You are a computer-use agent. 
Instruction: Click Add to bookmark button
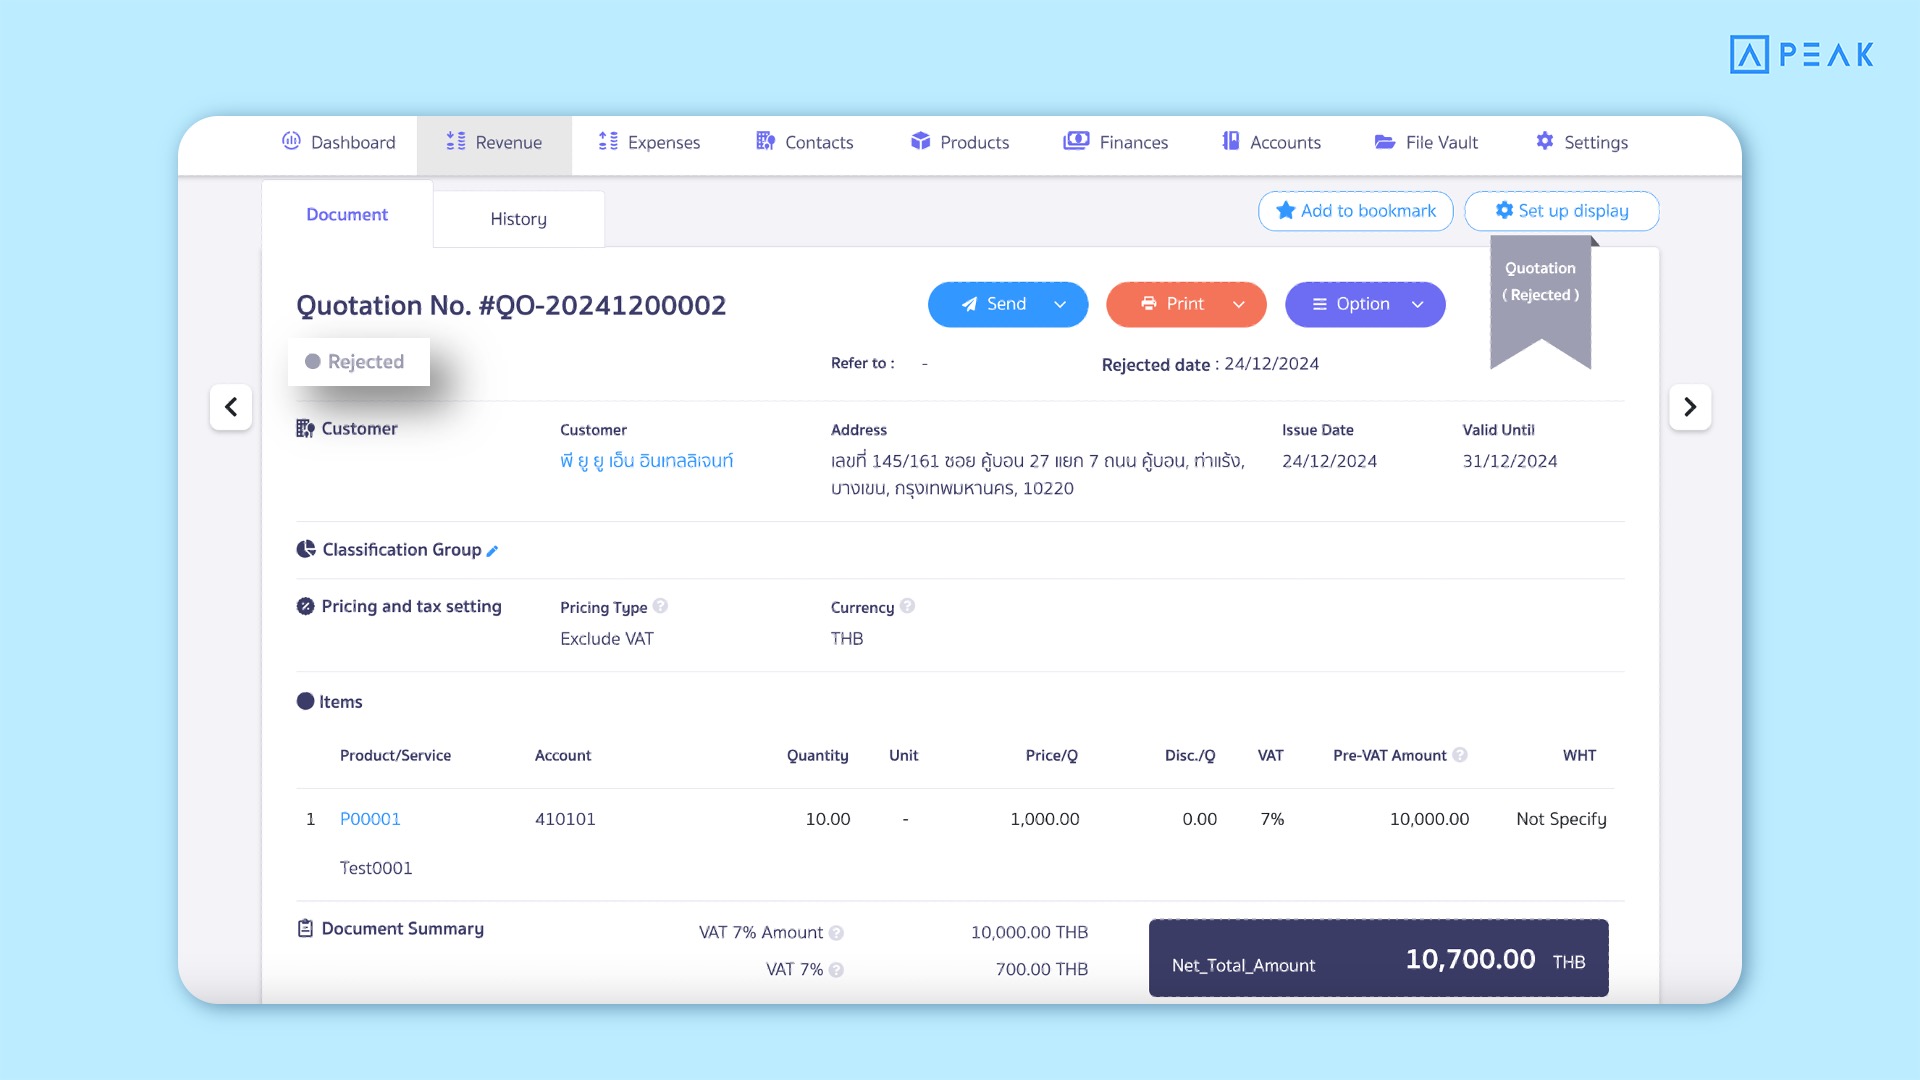pyautogui.click(x=1355, y=211)
